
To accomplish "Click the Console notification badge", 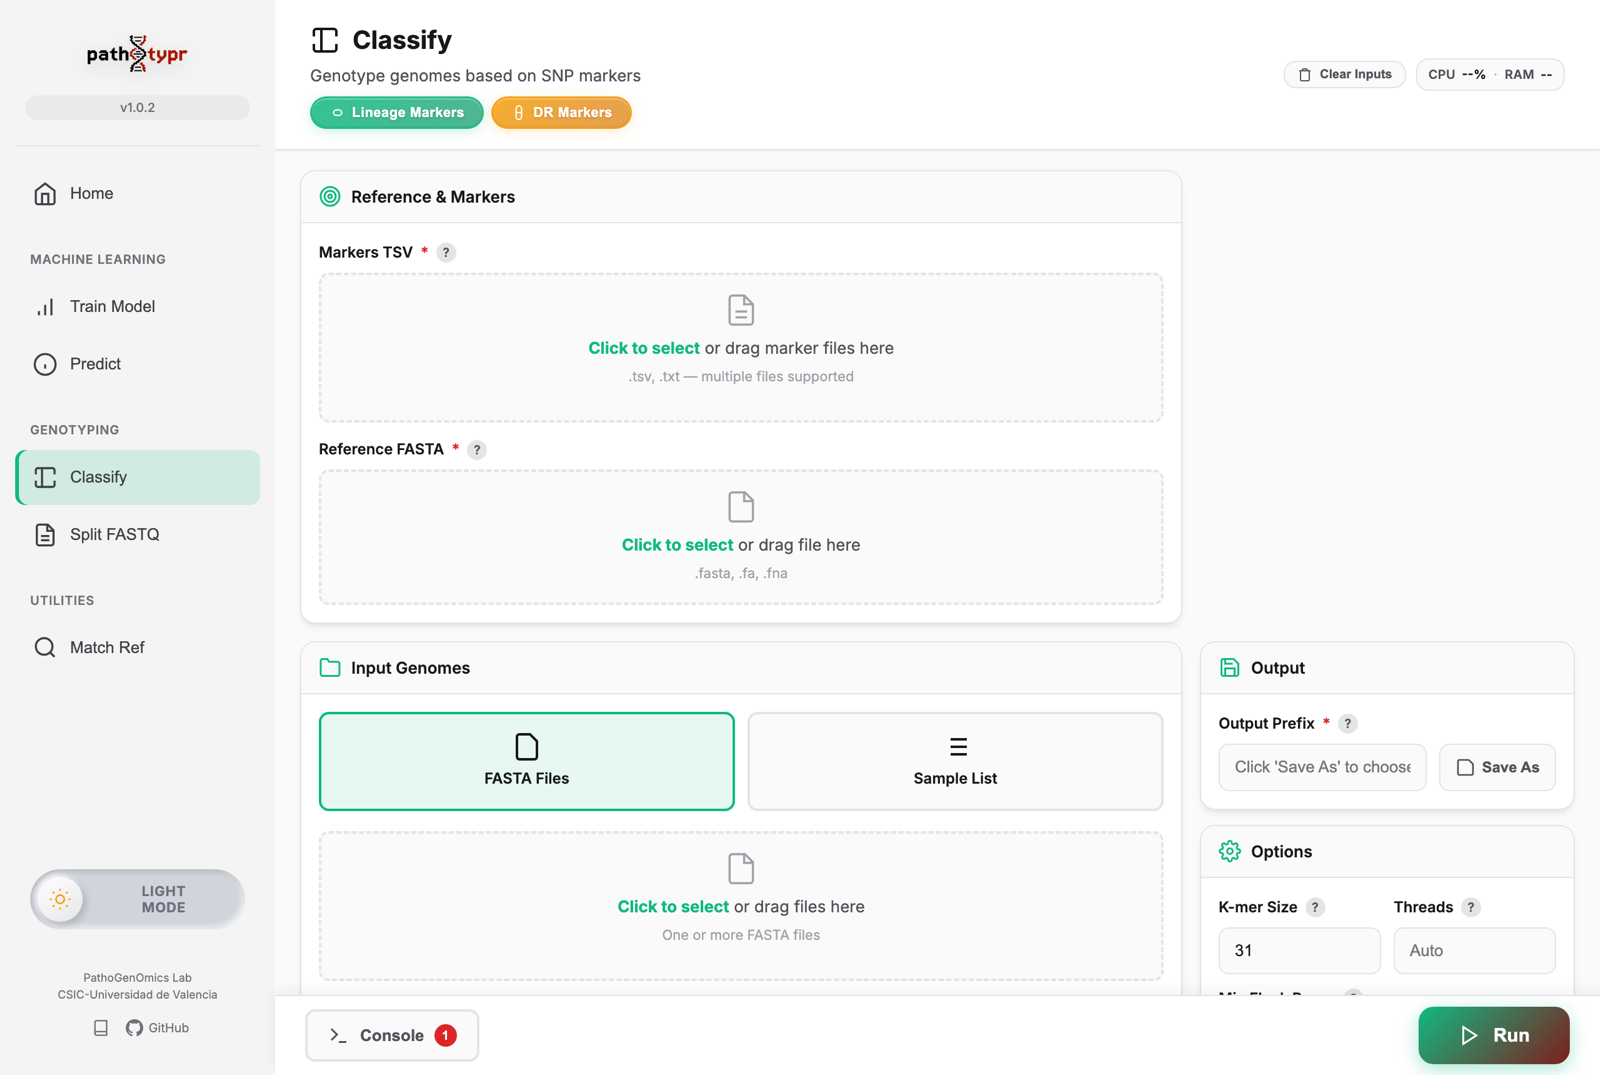I will [446, 1036].
